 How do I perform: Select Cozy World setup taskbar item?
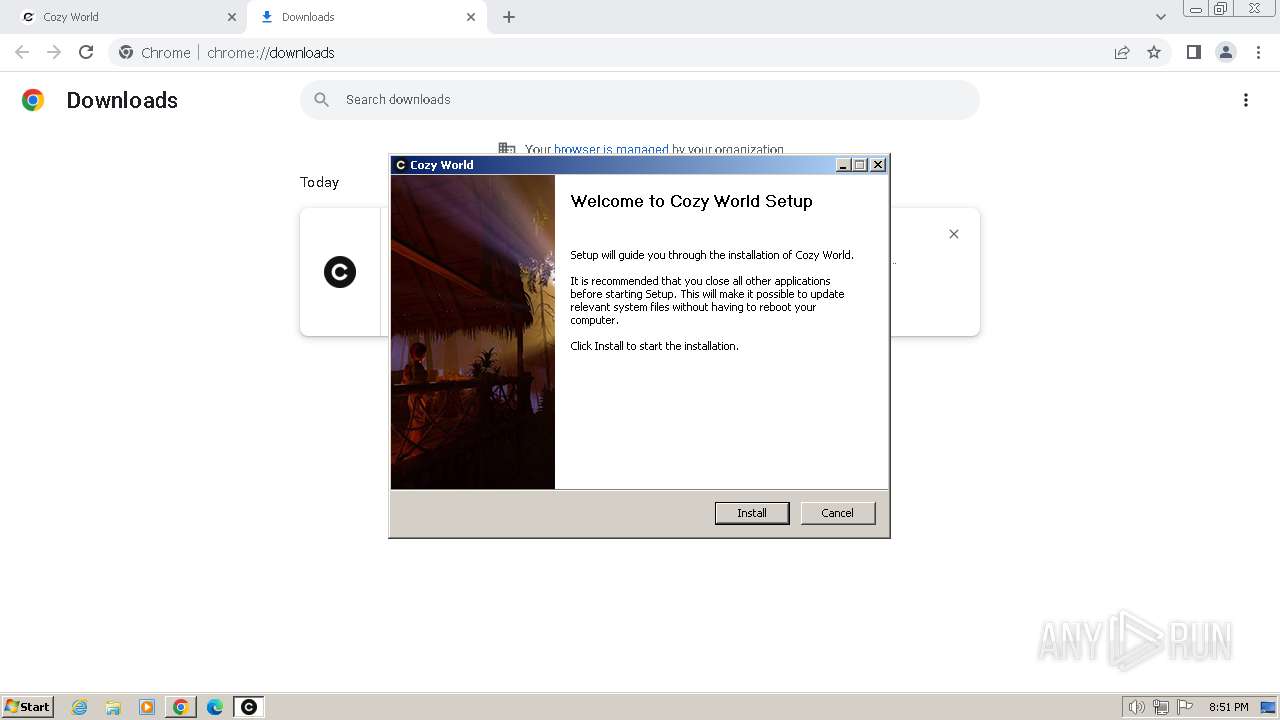pos(249,707)
